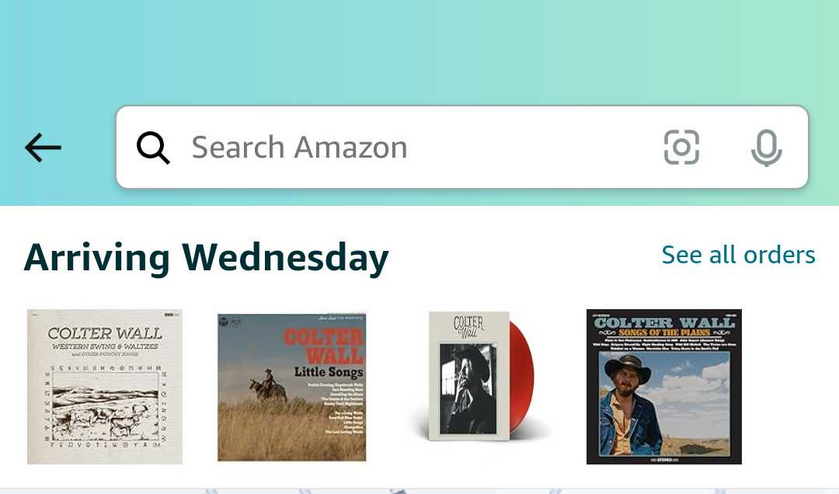This screenshot has height=494, width=839.
Task: Open the camera lens scan icon
Action: click(681, 147)
